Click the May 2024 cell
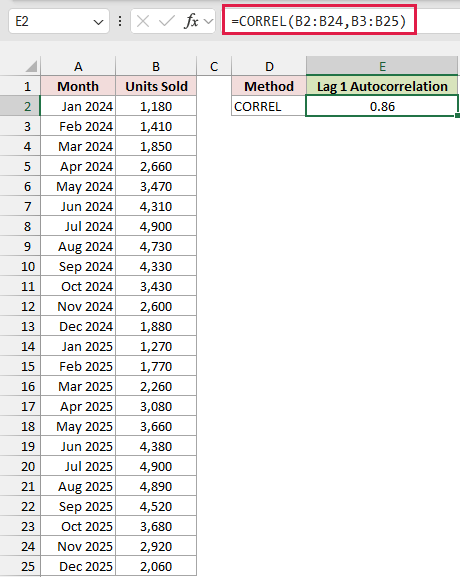The width and height of the screenshot is (460, 577). tap(78, 186)
